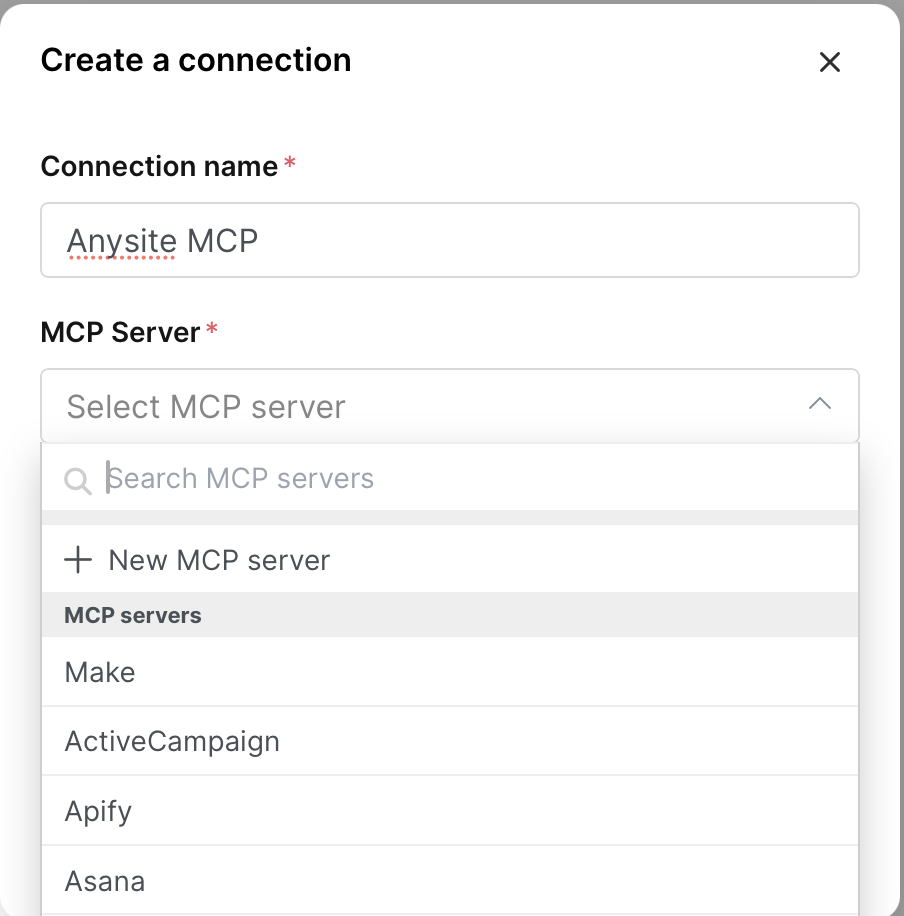This screenshot has height=916, width=904.
Task: Pick Asana as the MCP server
Action: [x=104, y=880]
